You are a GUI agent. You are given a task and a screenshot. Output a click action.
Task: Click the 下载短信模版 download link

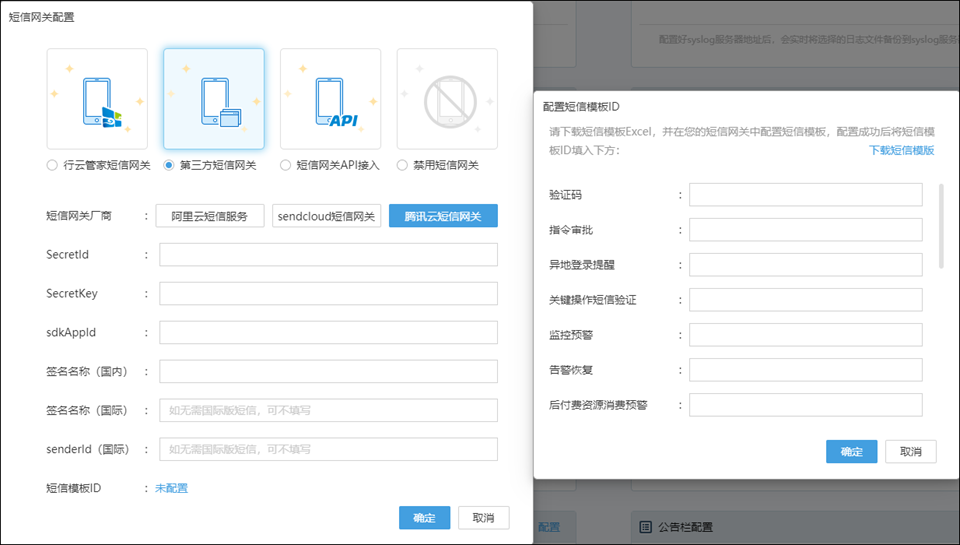(901, 150)
